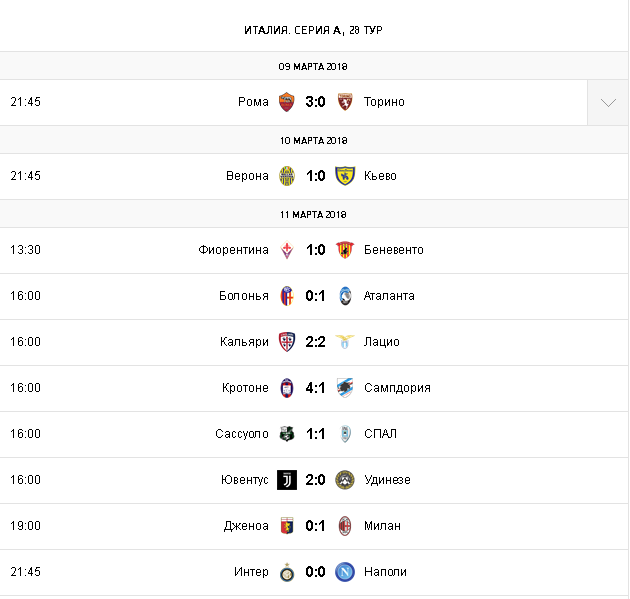Click the Roma club crest icon

coord(287,102)
